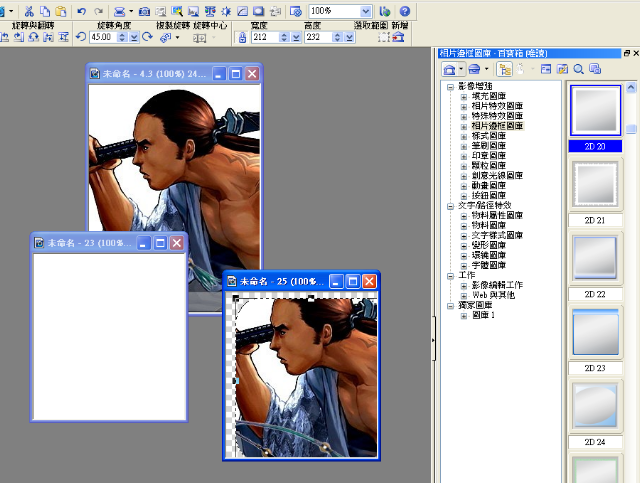Select 變形圖庫 in gallery tree

(x=489, y=245)
